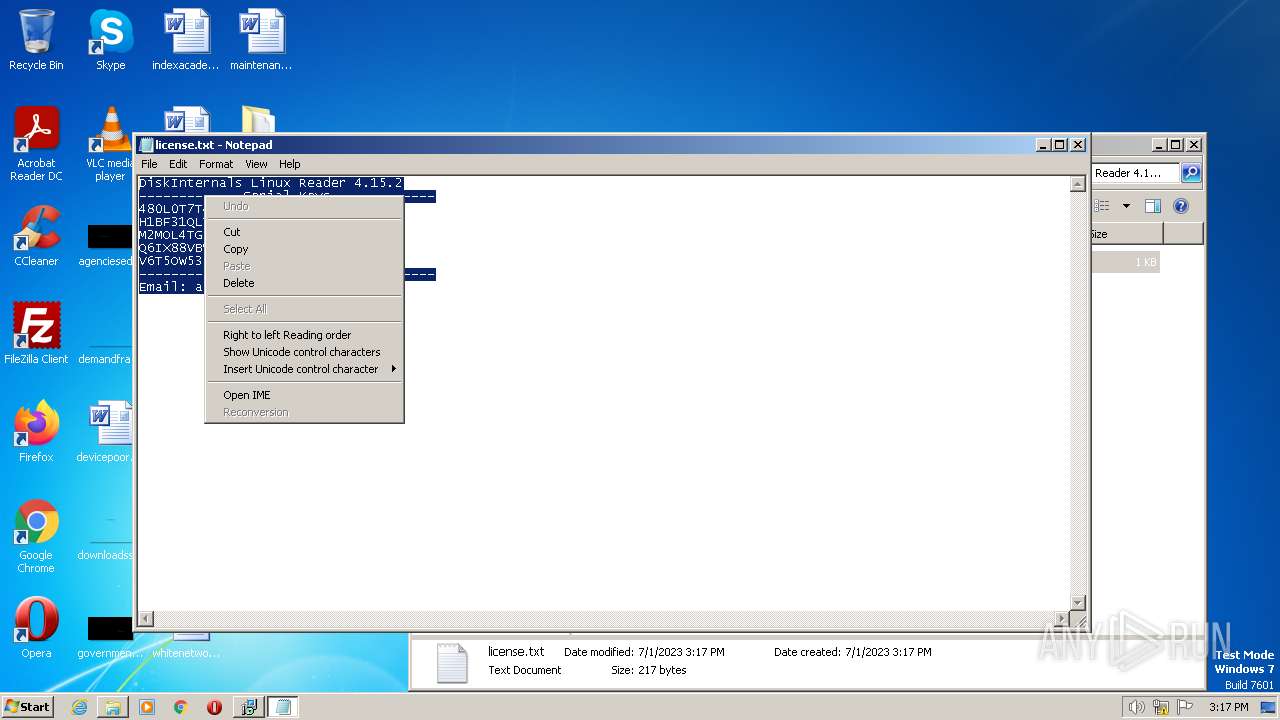The height and width of the screenshot is (720, 1280).
Task: Click the Start button
Action: (x=28, y=707)
